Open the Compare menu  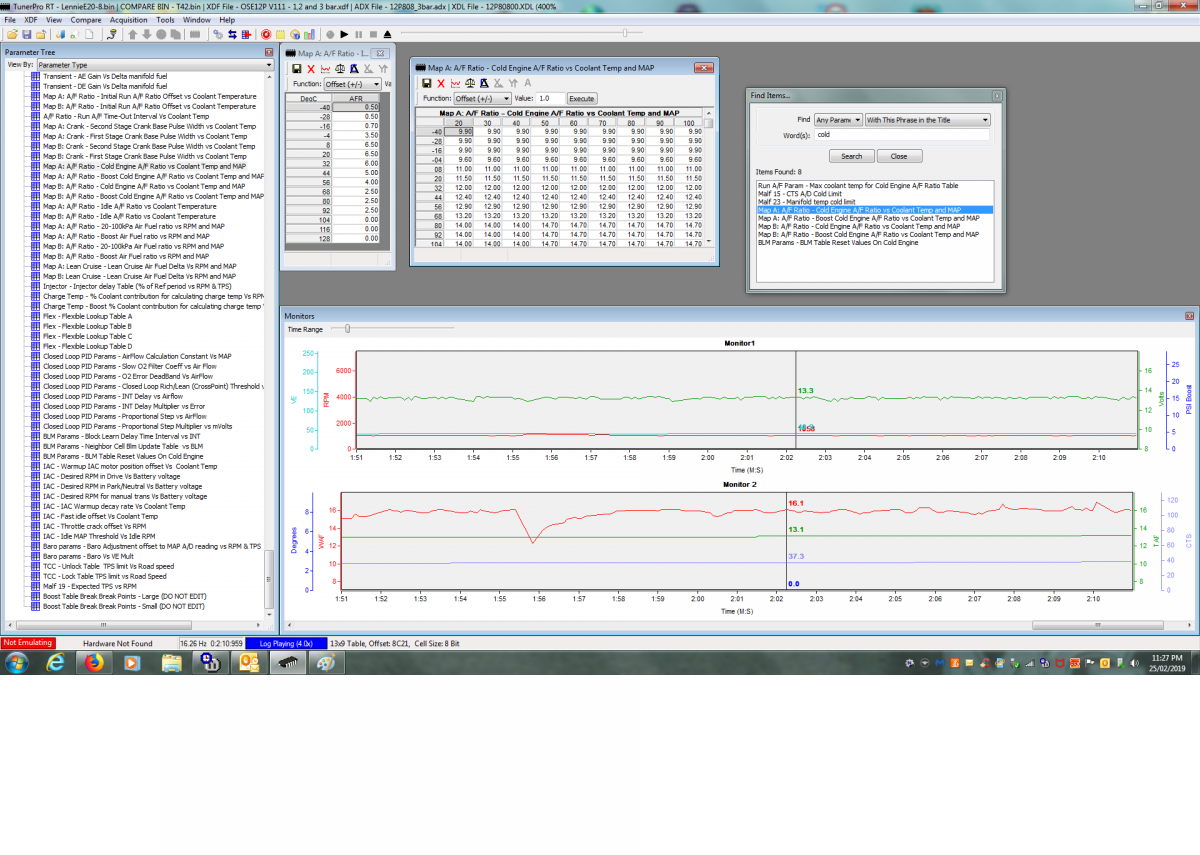(86, 20)
